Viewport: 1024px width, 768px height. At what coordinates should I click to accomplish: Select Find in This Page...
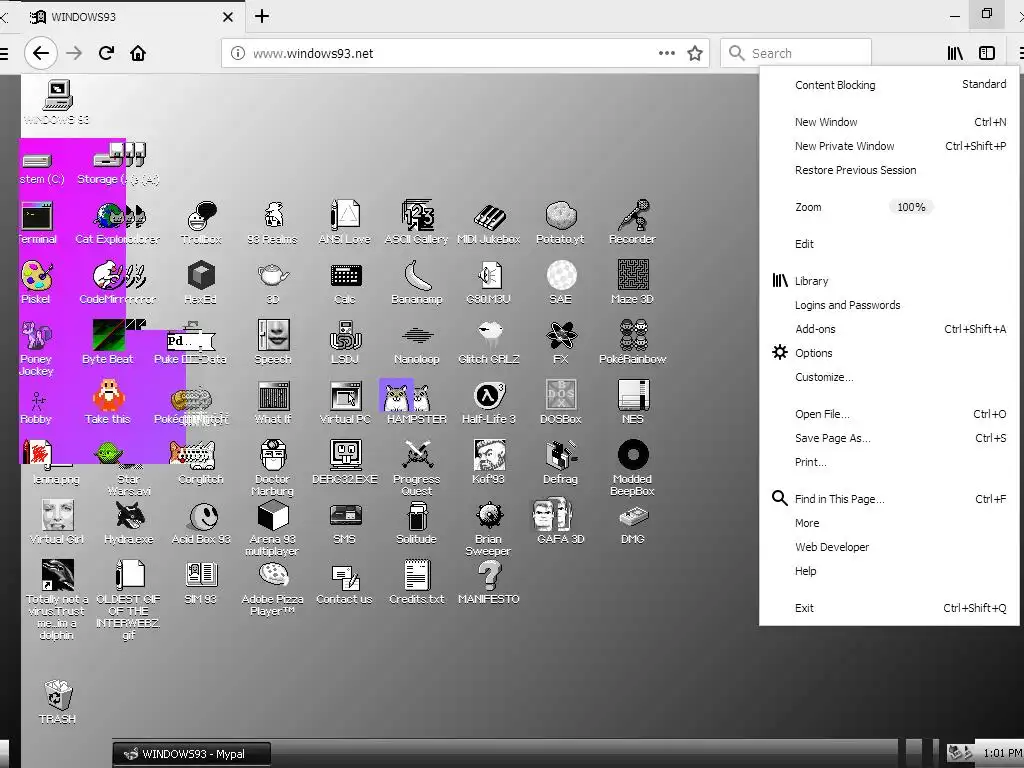coord(889,499)
